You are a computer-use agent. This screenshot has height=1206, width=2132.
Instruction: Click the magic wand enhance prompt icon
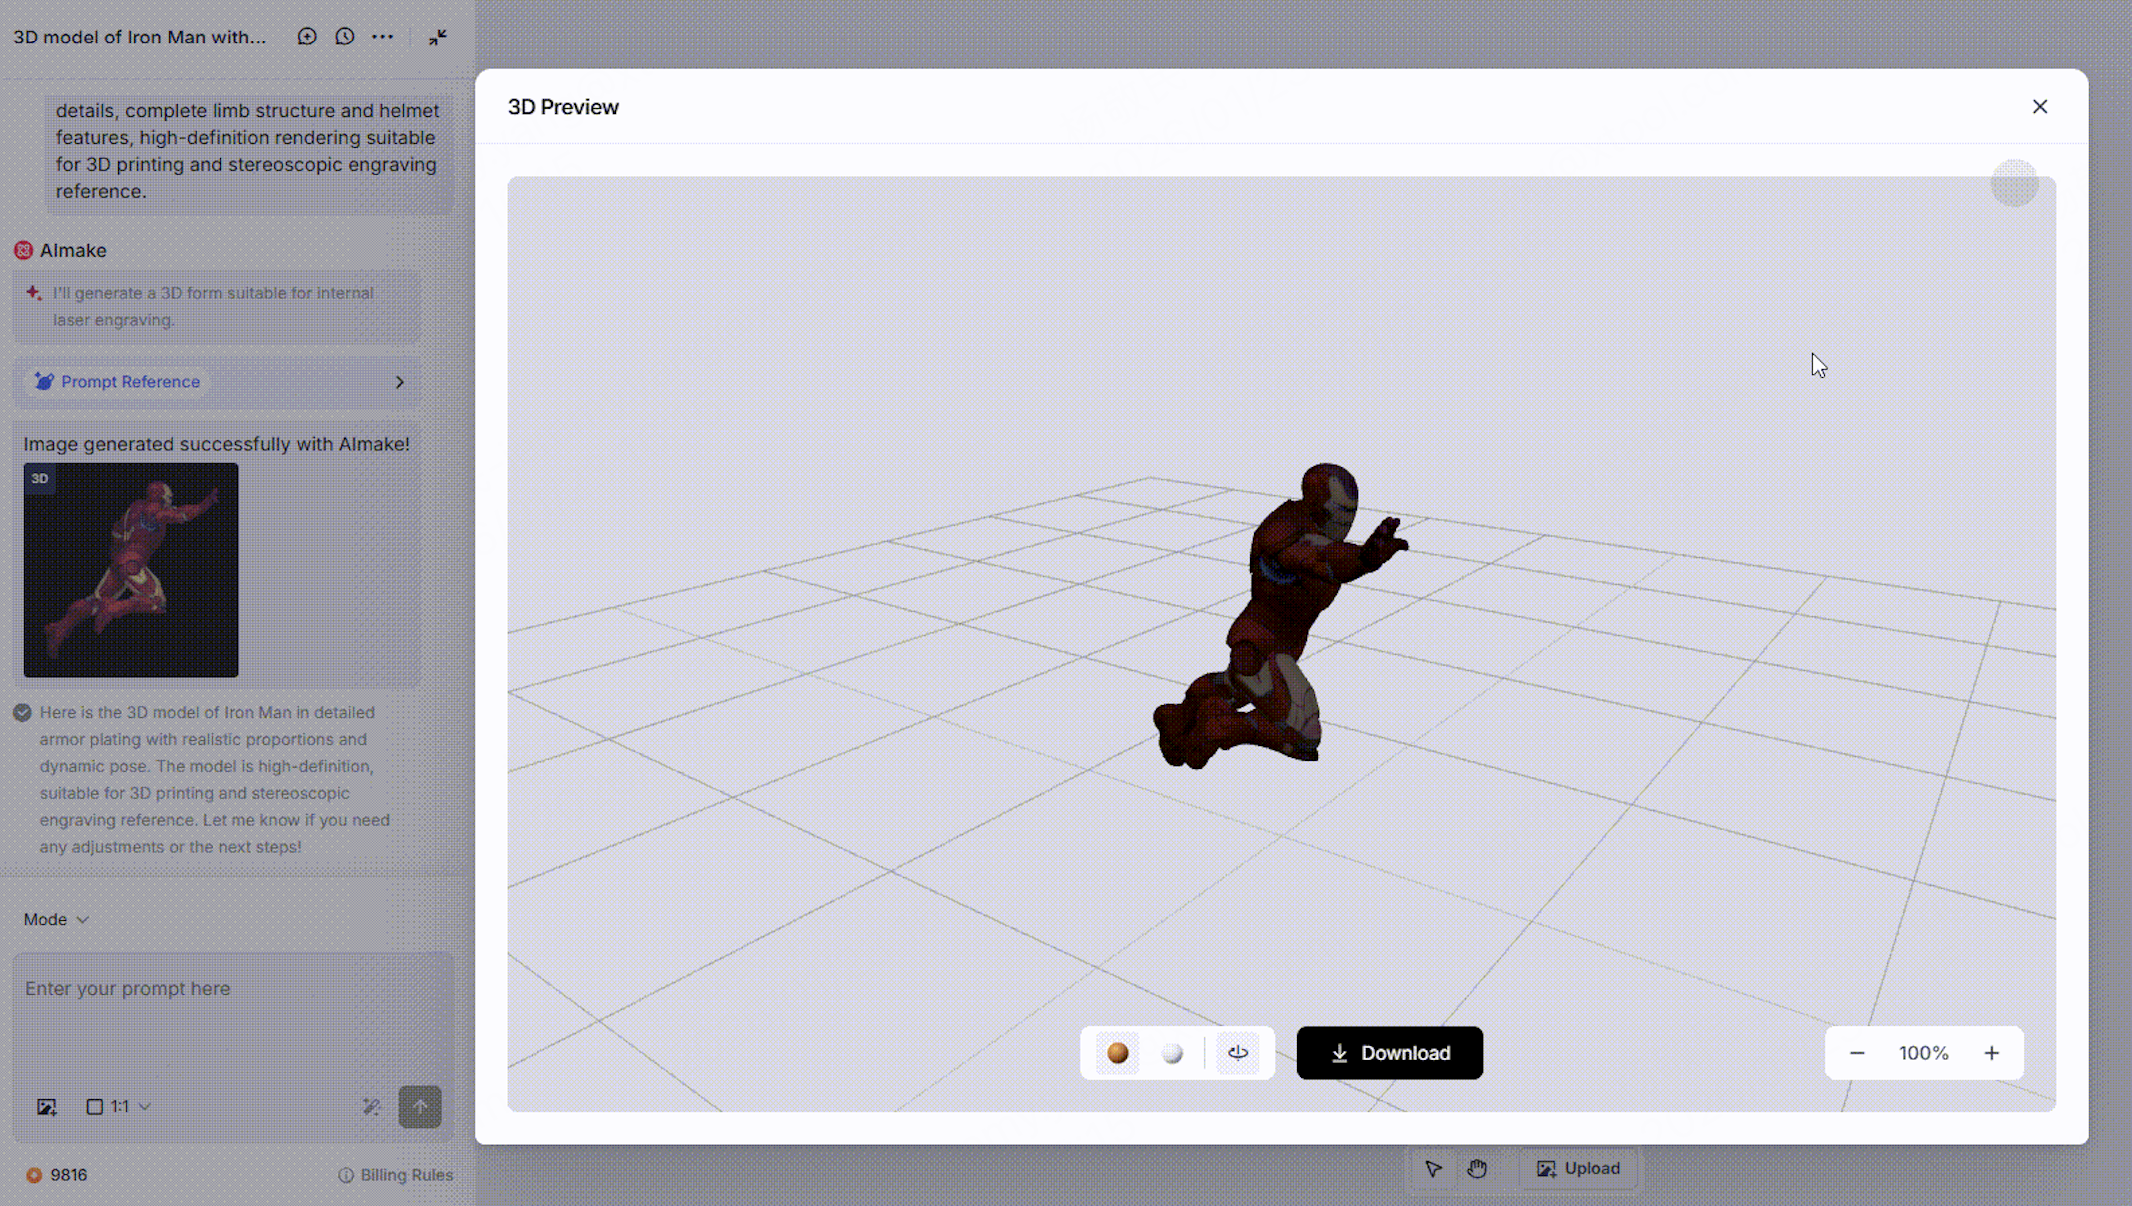(371, 1106)
